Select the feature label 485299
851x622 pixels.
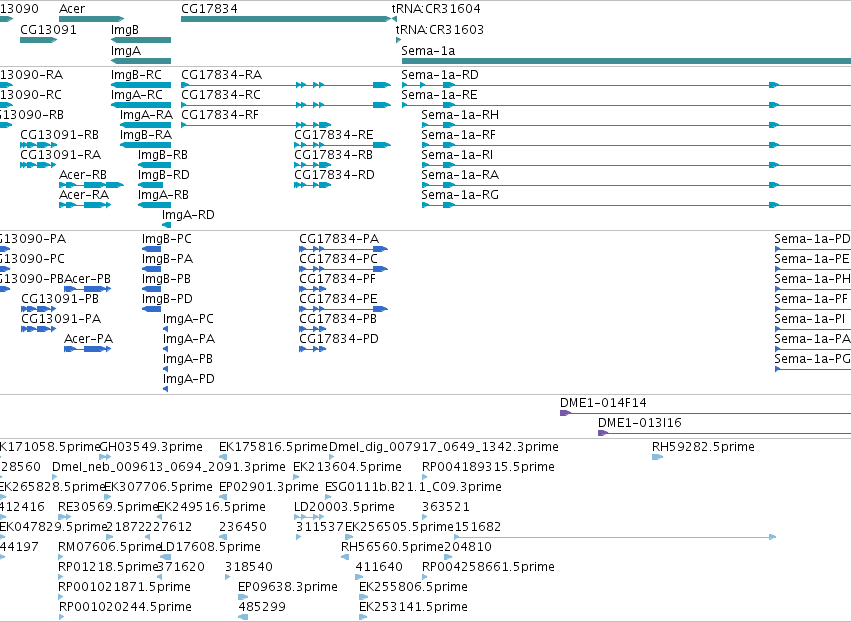[262, 607]
